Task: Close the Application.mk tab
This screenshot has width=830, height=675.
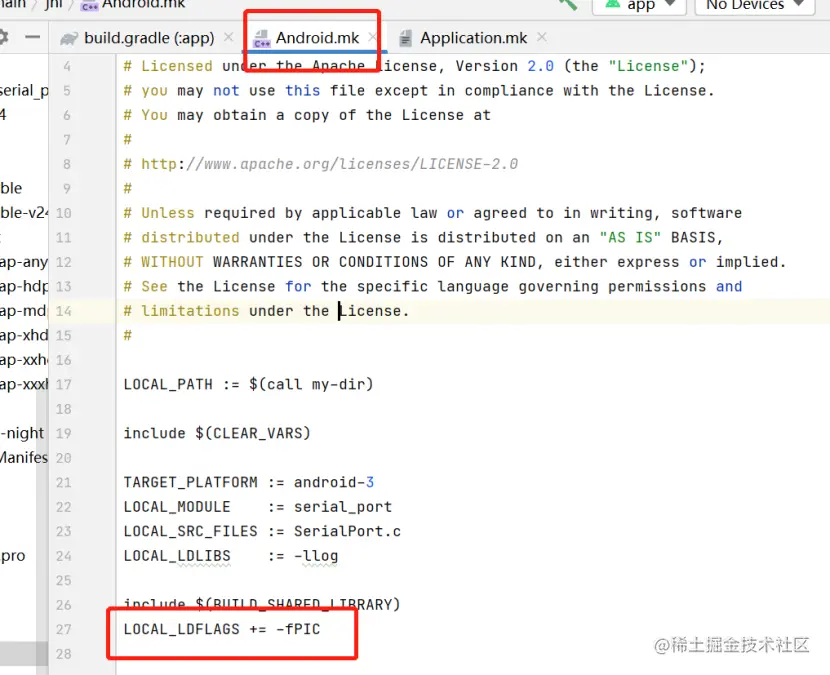Action: [x=541, y=38]
